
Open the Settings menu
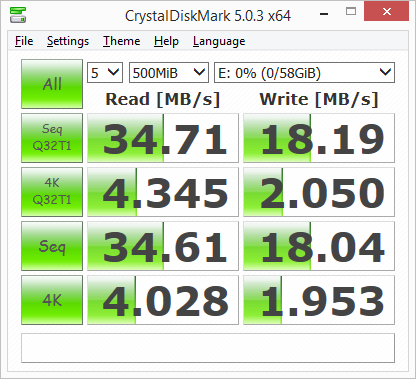[x=68, y=41]
